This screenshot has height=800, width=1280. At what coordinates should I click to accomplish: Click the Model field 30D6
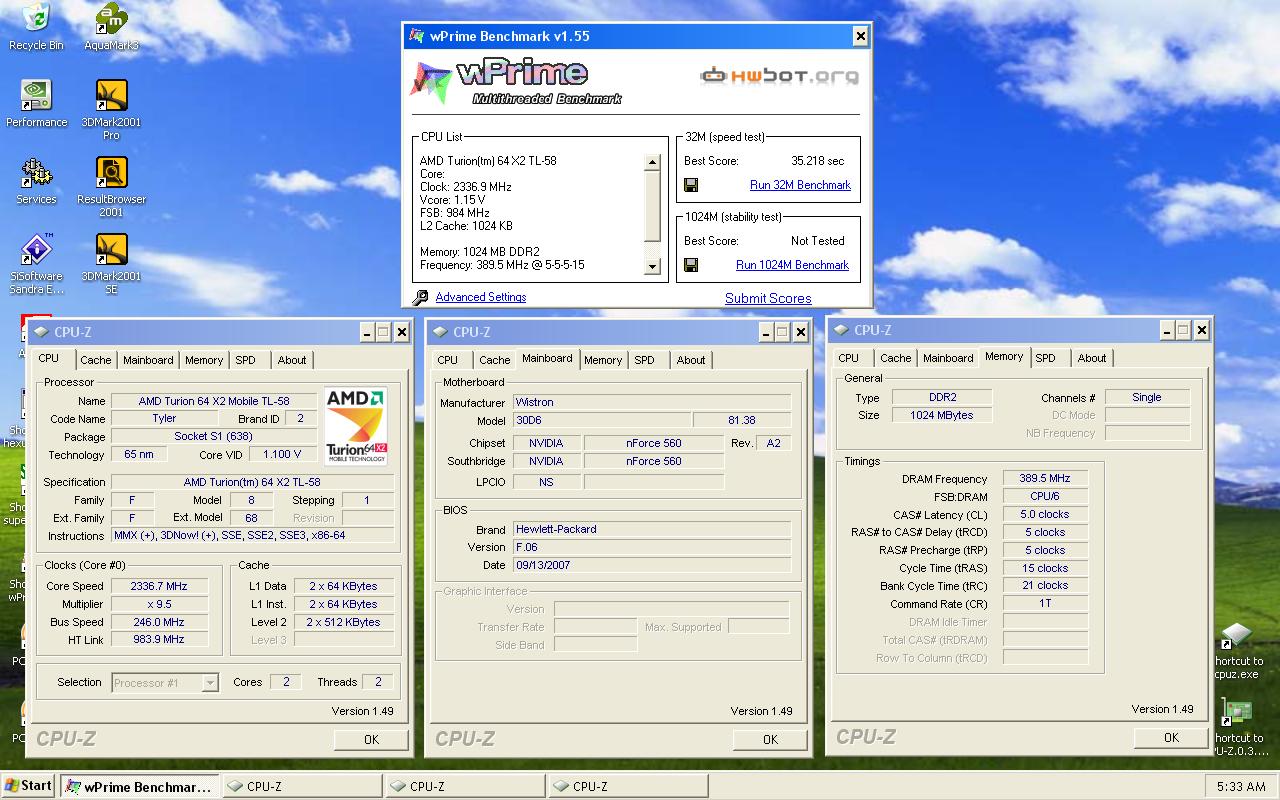pyautogui.click(x=601, y=420)
